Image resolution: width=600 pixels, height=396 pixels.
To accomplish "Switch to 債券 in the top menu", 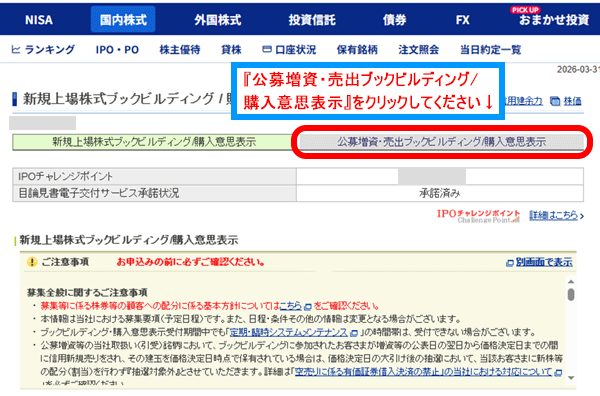I will (395, 20).
